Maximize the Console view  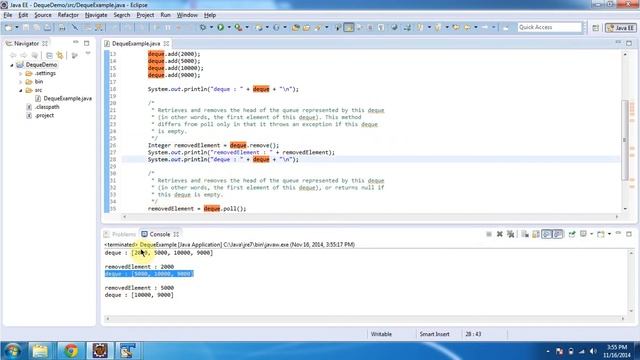[x=629, y=234]
